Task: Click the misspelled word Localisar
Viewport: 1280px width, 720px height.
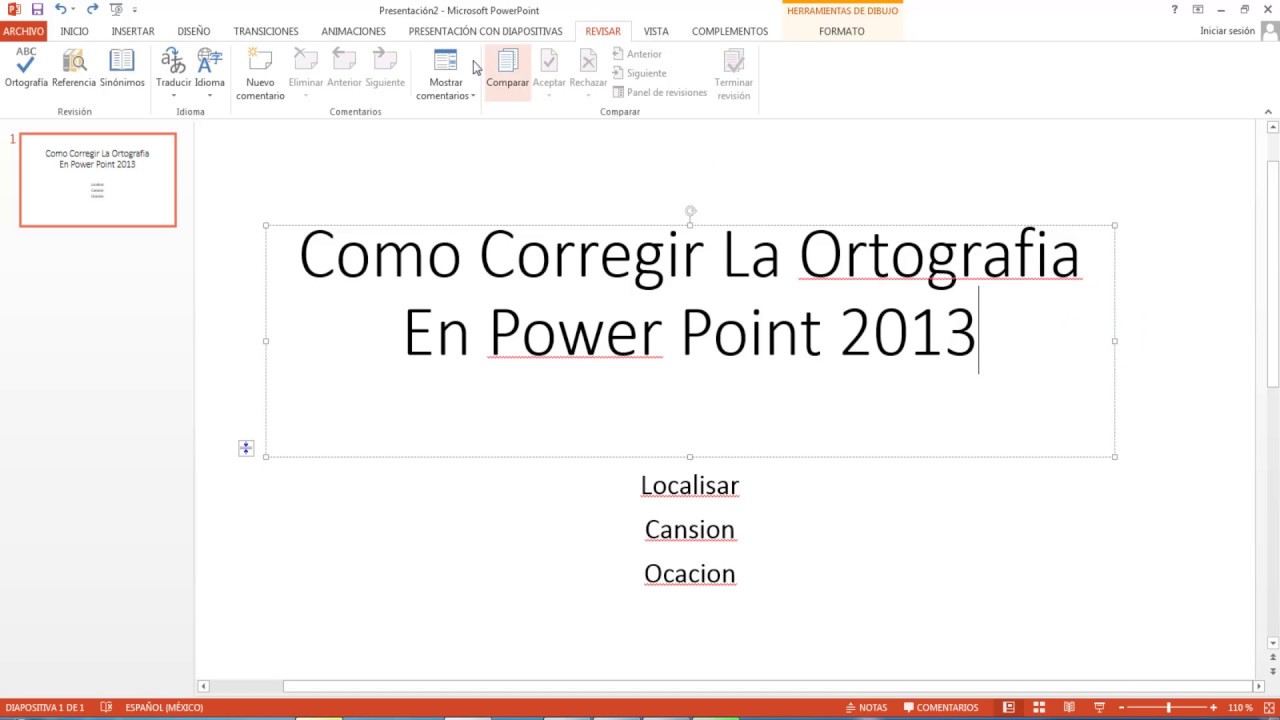Action: click(x=690, y=486)
